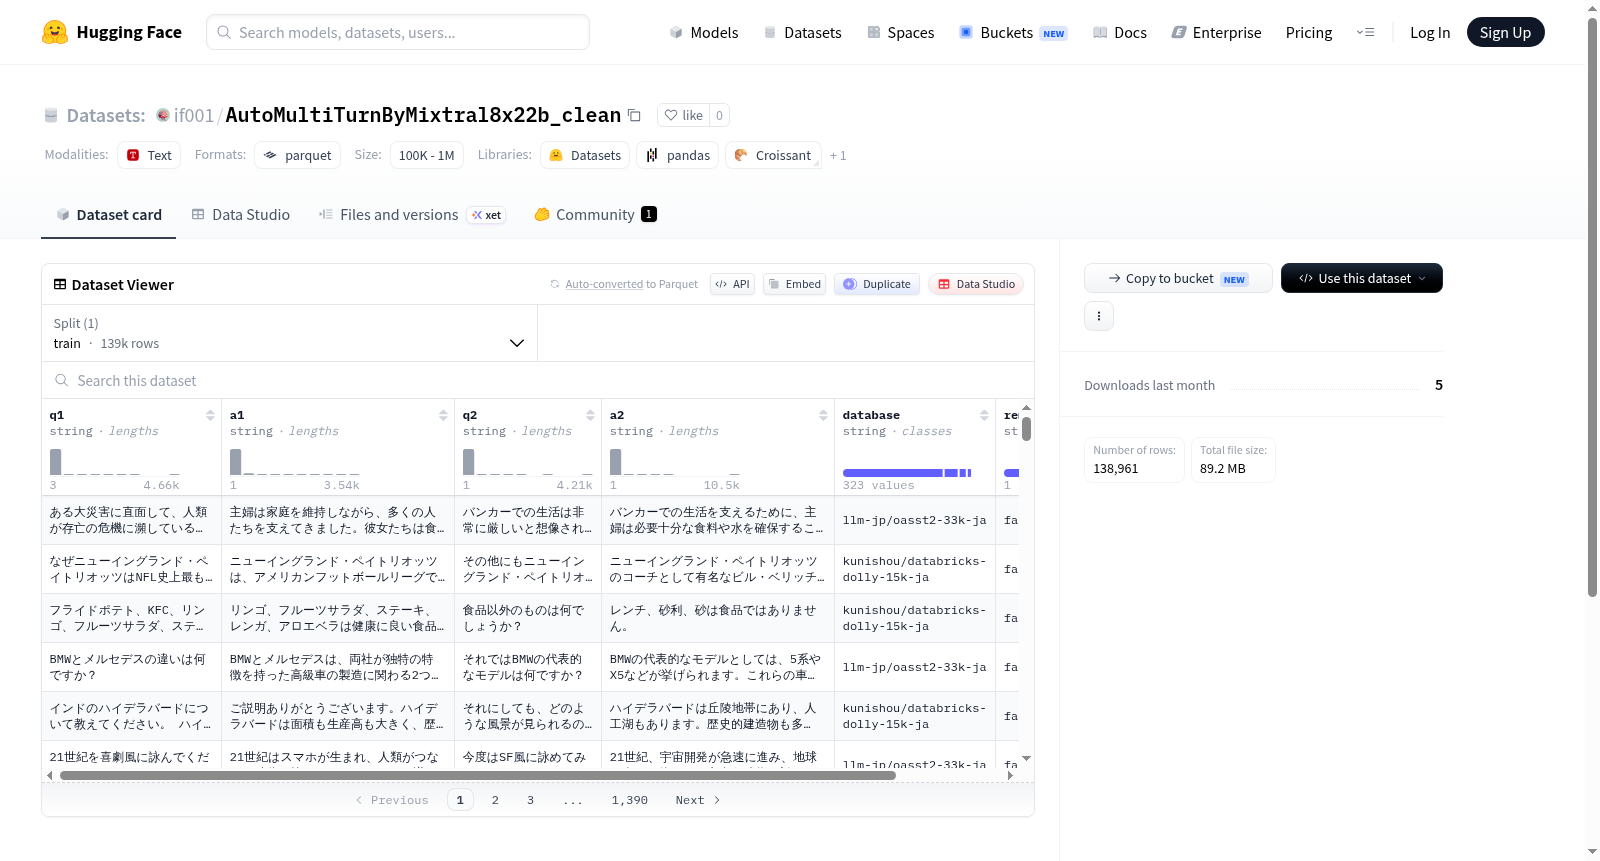Go to page 1,390 of the table

coord(630,800)
